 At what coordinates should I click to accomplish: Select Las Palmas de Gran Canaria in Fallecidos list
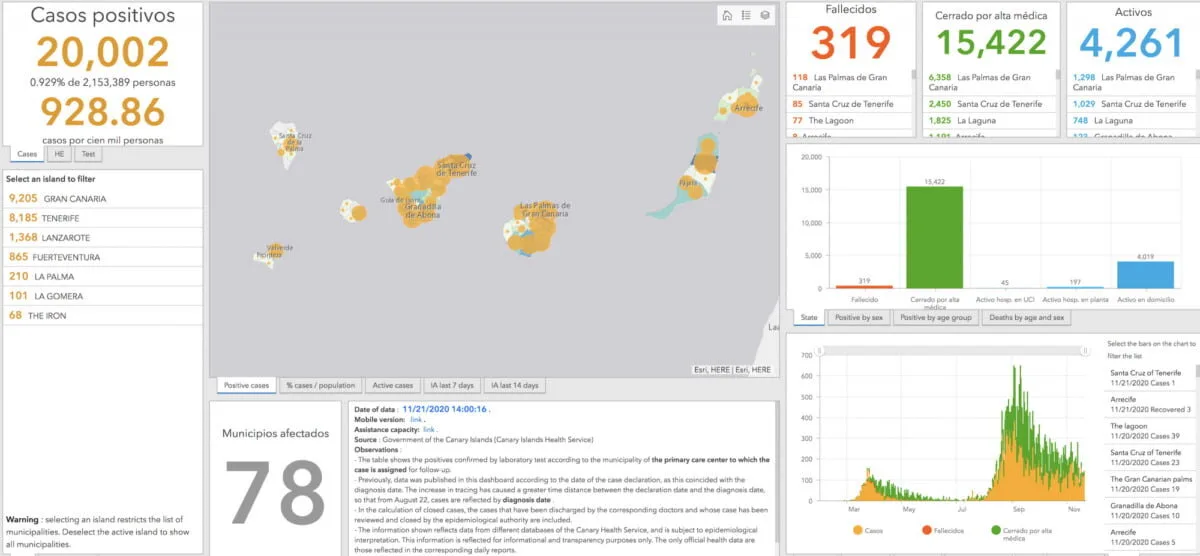pyautogui.click(x=850, y=82)
